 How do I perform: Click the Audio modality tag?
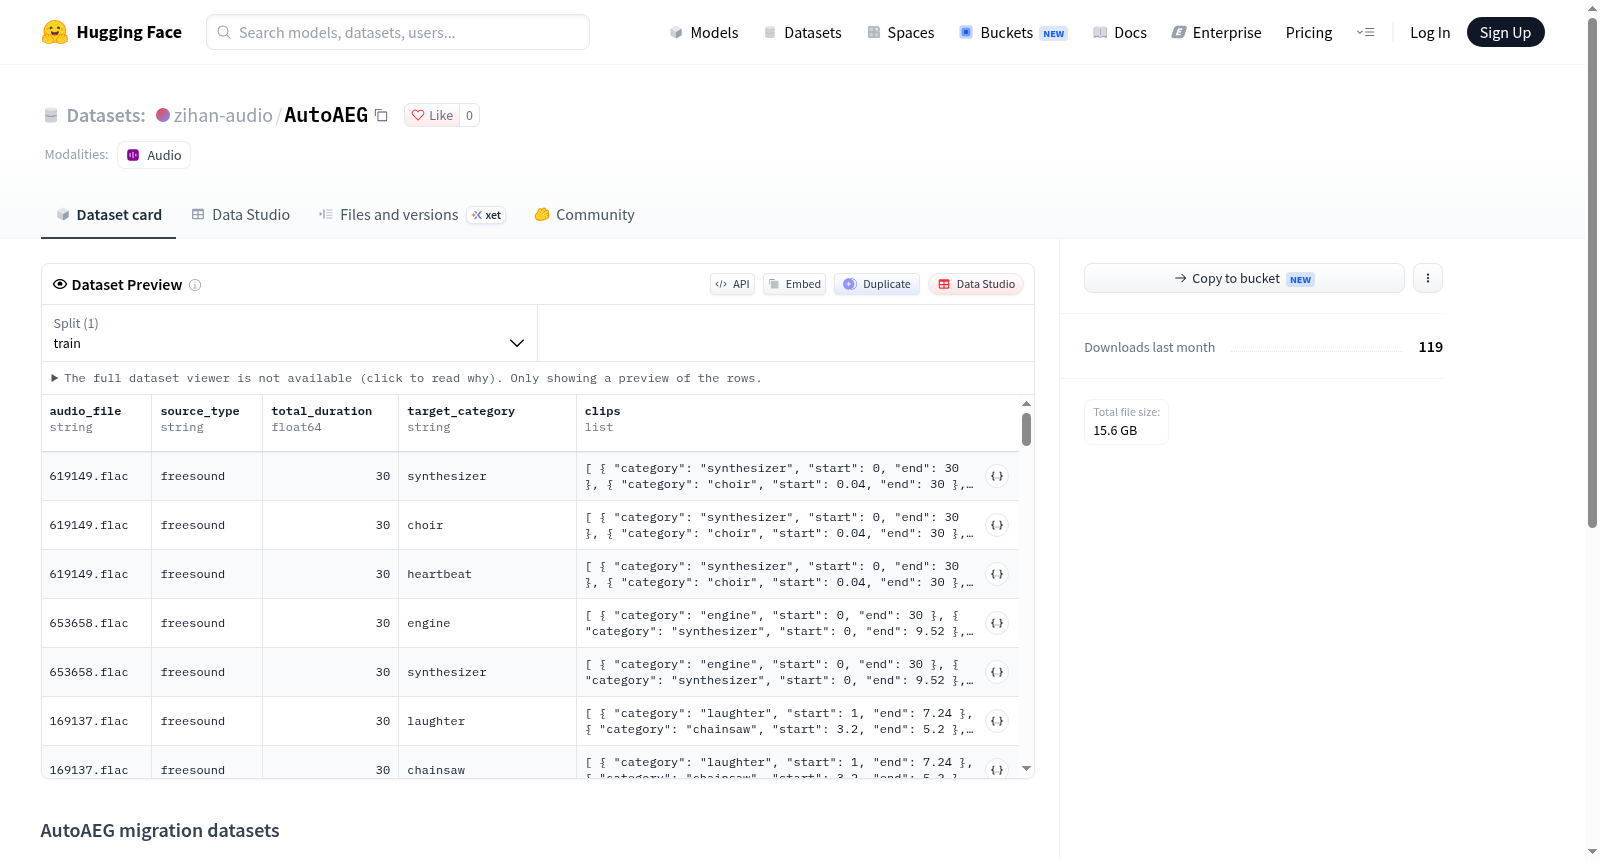coord(154,155)
